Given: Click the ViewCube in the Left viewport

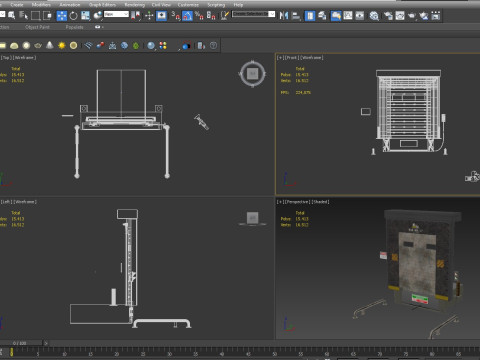Looking at the screenshot, I should (x=252, y=218).
